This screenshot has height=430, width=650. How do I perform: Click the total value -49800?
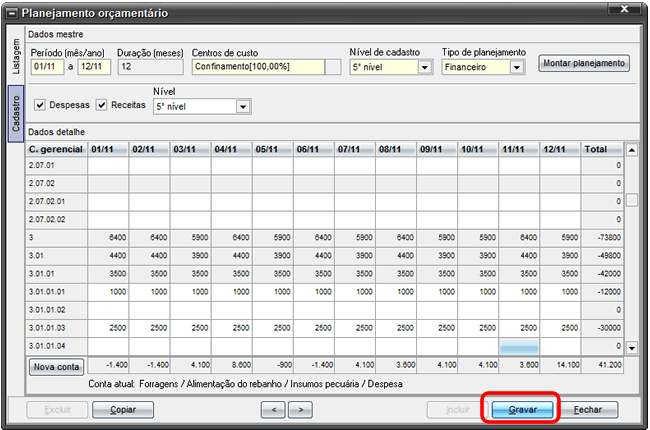[x=609, y=256]
